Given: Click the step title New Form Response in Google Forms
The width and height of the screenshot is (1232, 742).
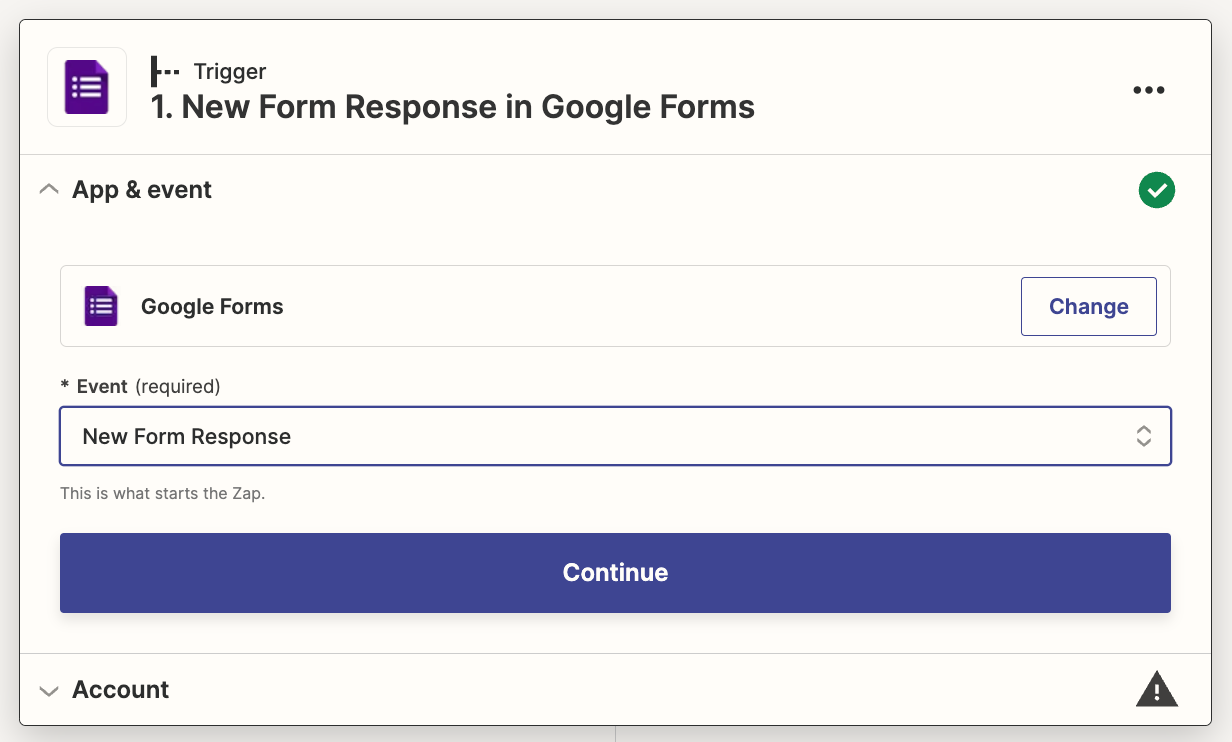Looking at the screenshot, I should (452, 107).
